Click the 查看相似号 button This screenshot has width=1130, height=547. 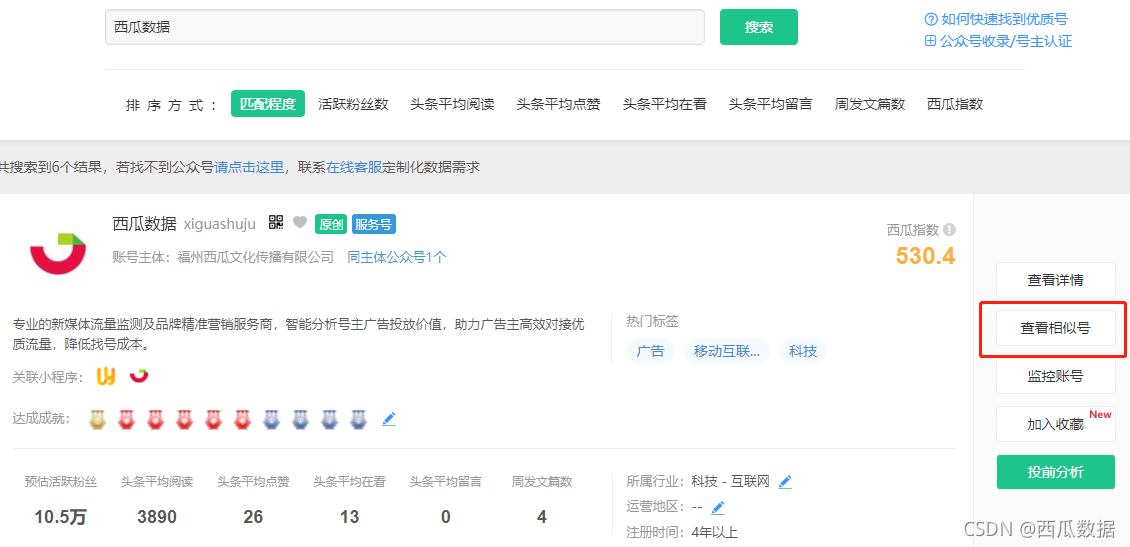coord(1055,329)
